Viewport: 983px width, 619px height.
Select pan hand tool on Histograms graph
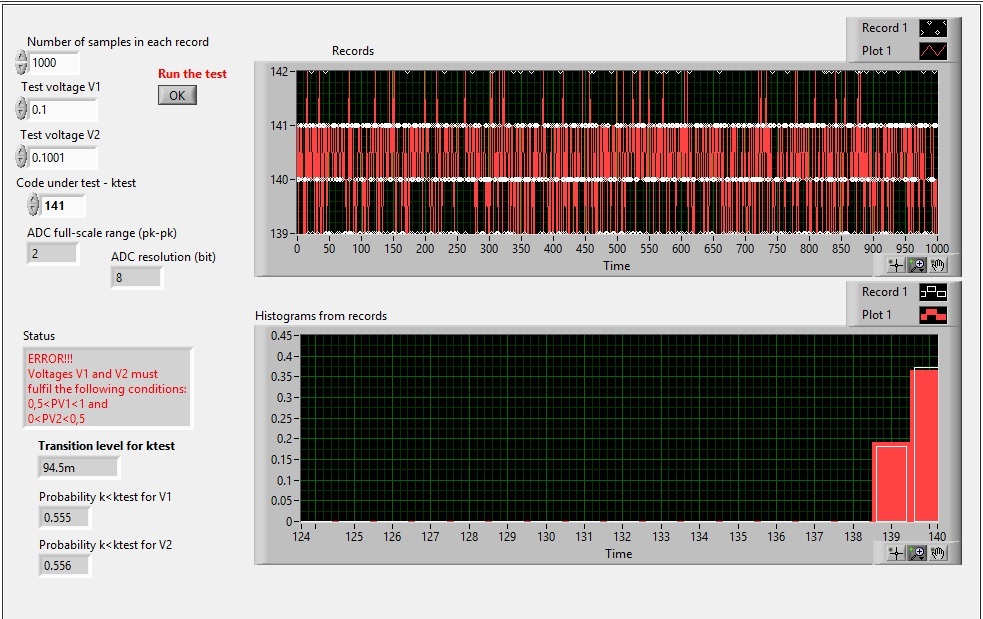(x=938, y=553)
